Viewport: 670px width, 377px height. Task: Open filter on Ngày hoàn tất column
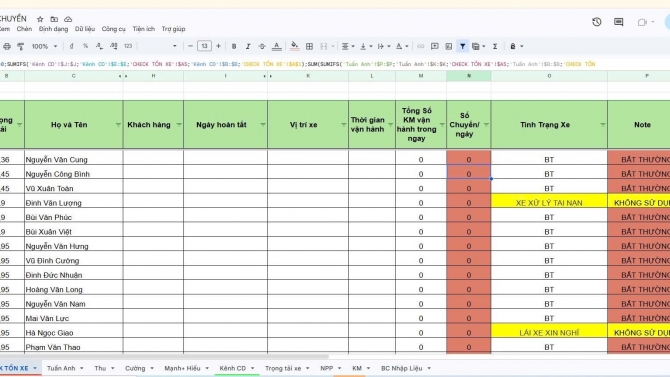[x=263, y=125]
